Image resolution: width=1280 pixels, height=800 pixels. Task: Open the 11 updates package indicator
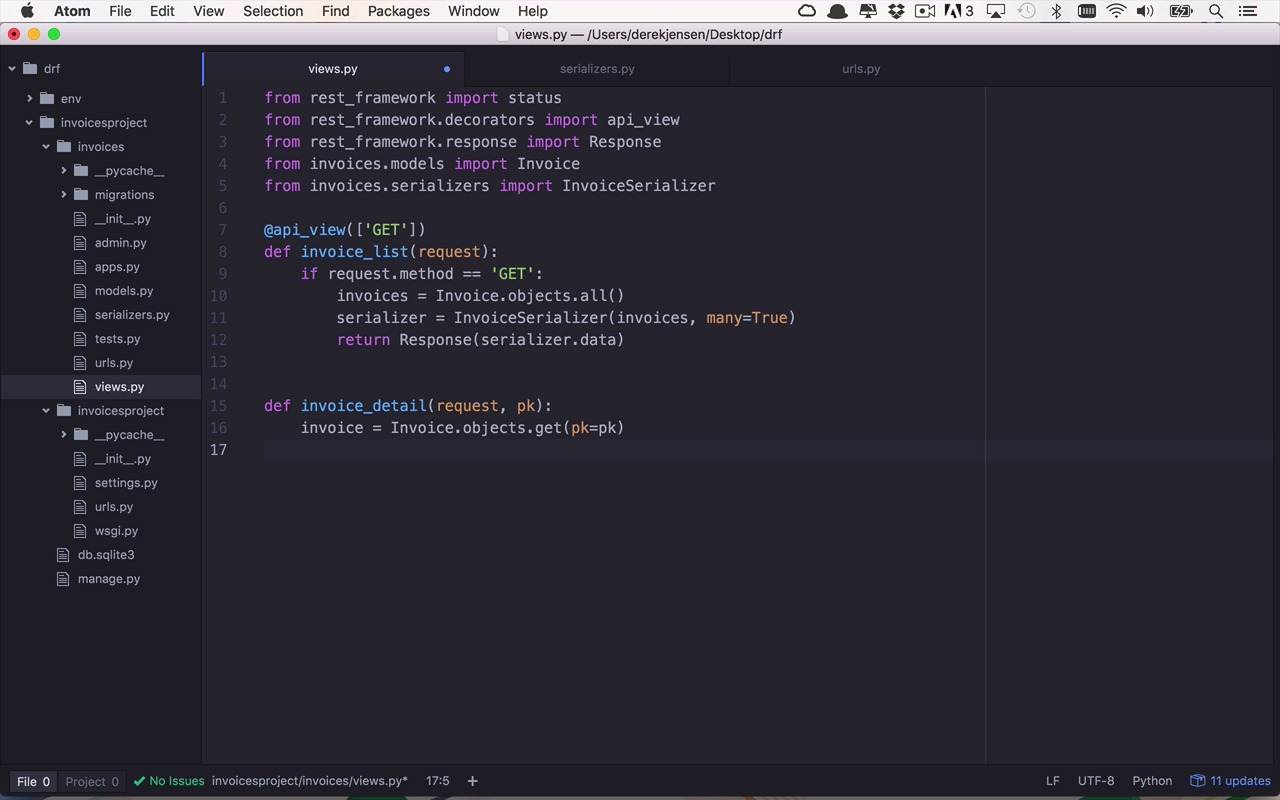click(1230, 781)
